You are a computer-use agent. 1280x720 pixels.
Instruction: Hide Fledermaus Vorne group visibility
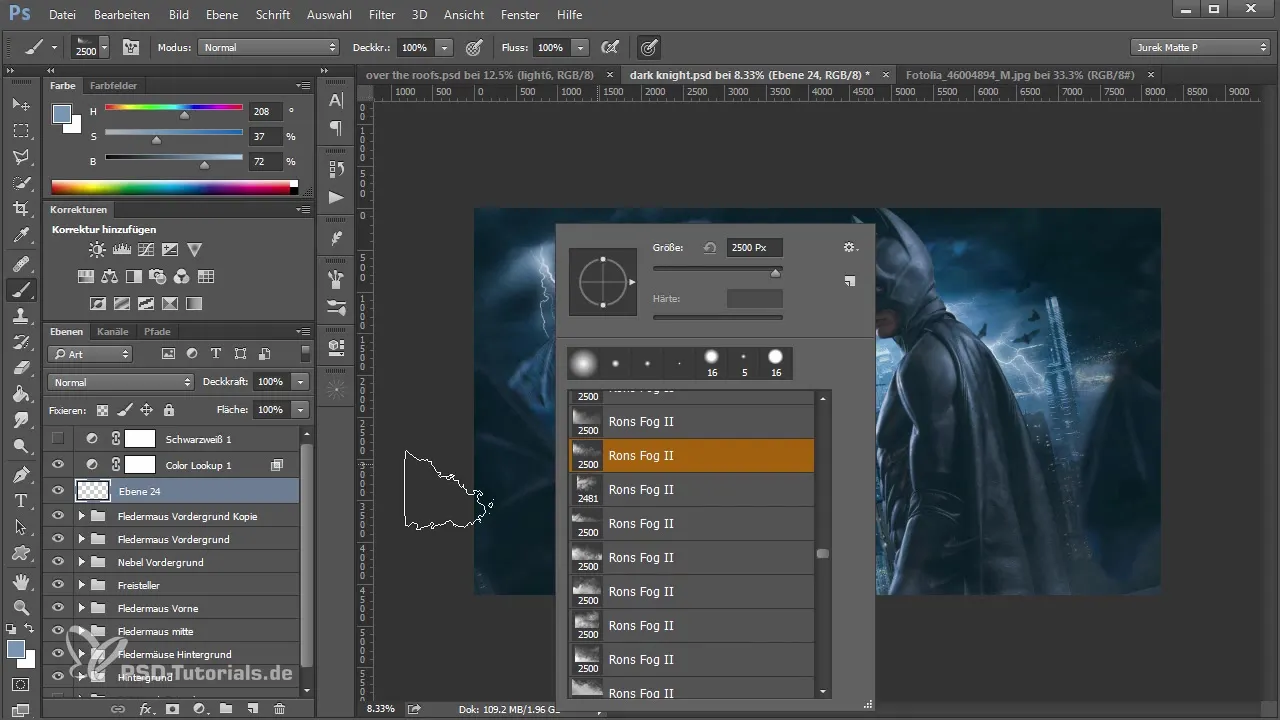point(58,608)
